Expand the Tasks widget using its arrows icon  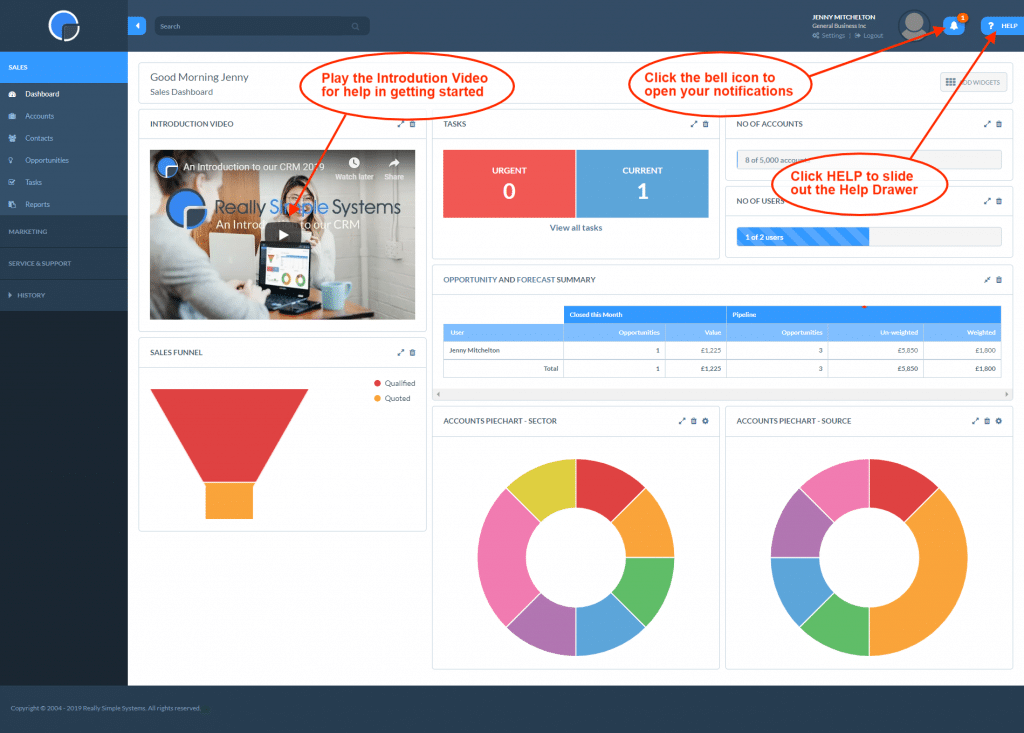click(x=694, y=124)
